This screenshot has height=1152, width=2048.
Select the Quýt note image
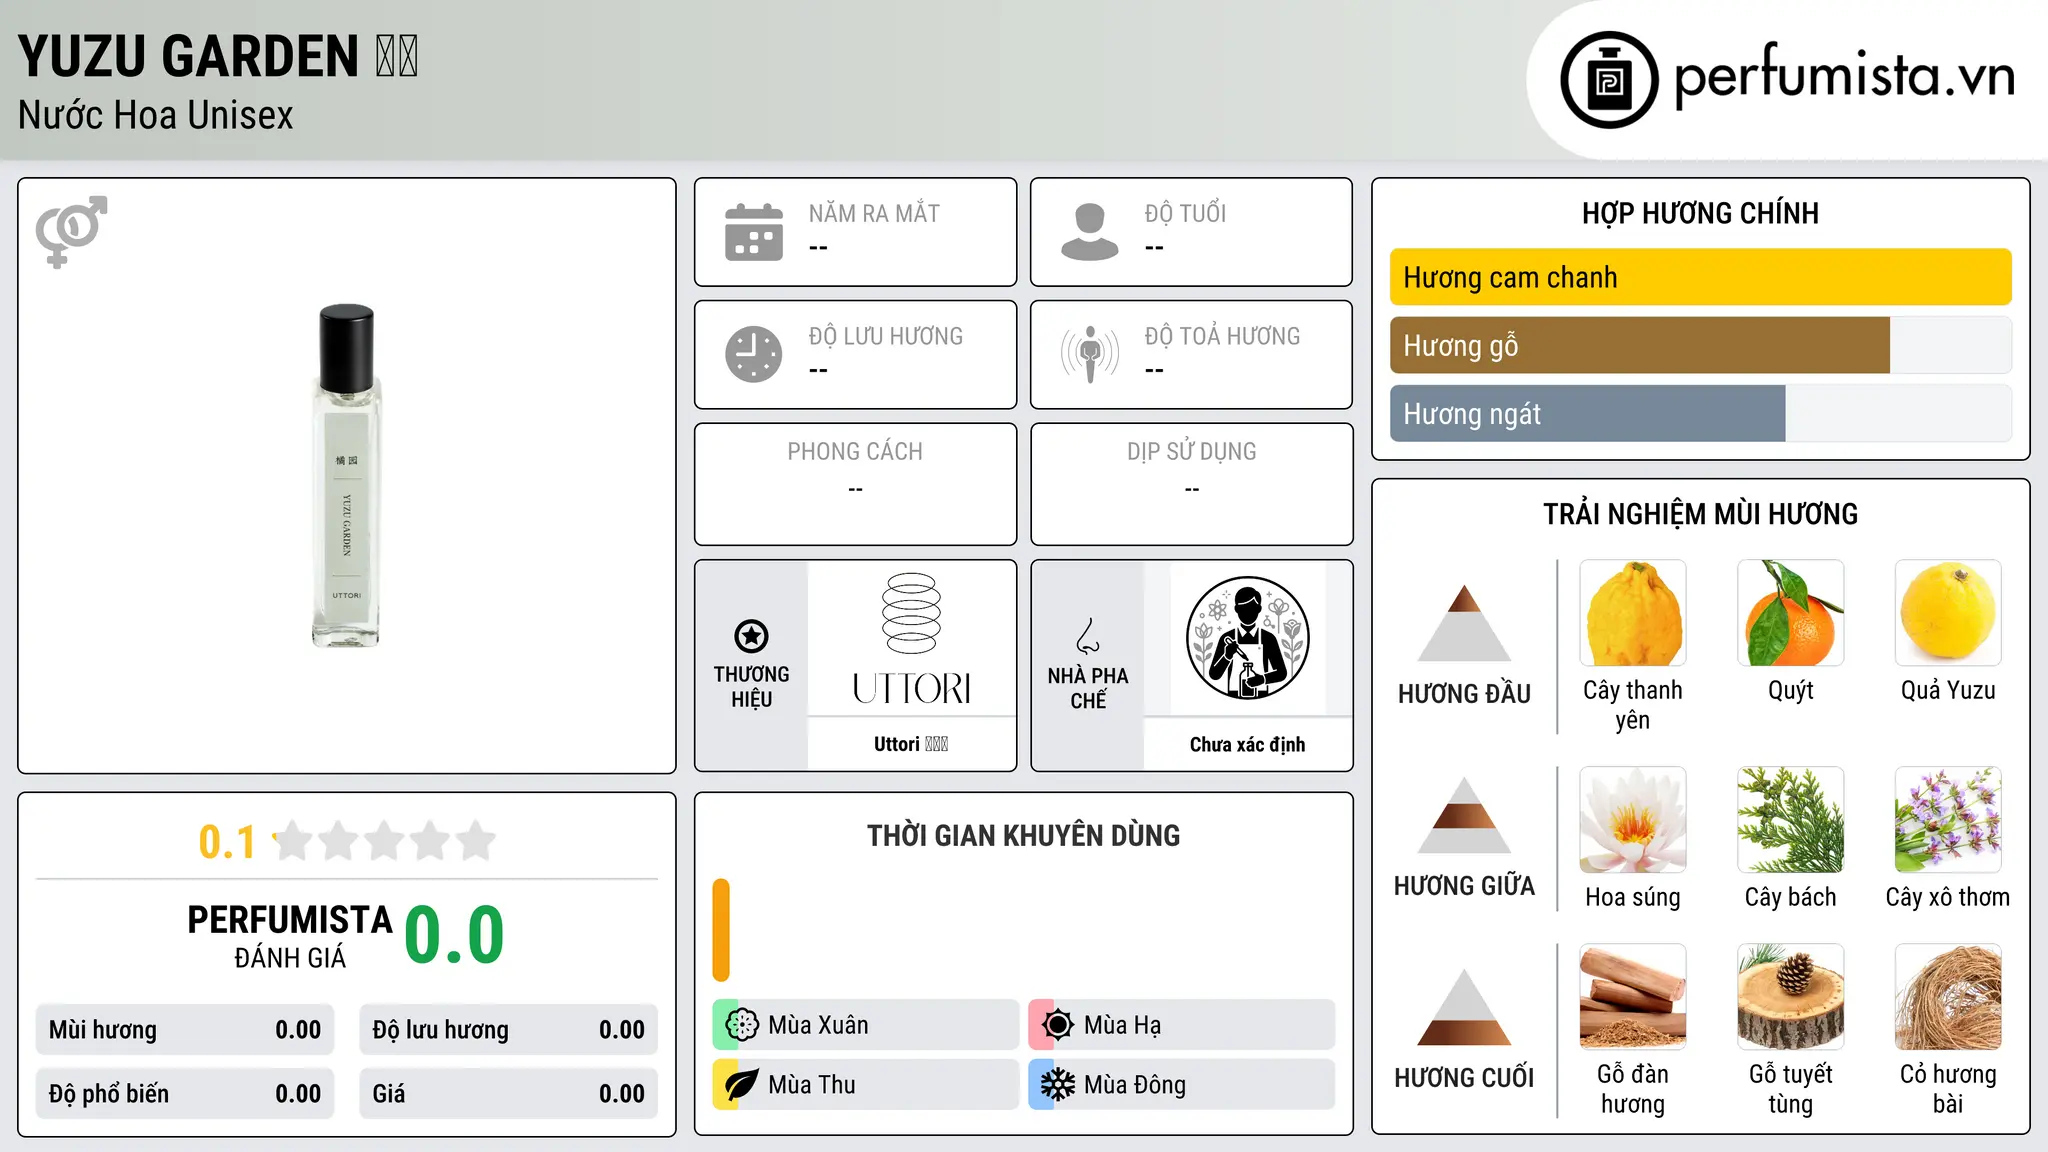1790,613
